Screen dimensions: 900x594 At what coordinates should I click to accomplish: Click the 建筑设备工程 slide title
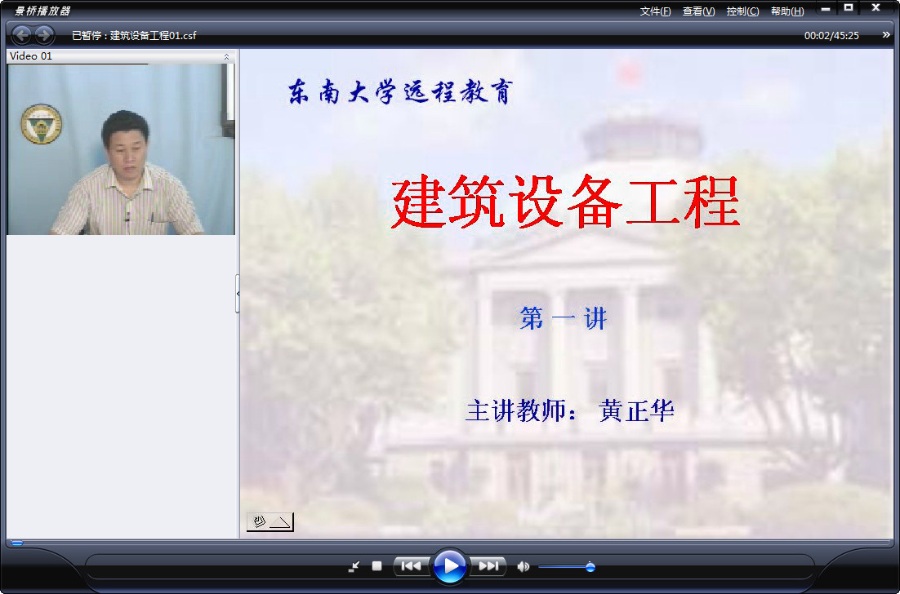coord(565,201)
